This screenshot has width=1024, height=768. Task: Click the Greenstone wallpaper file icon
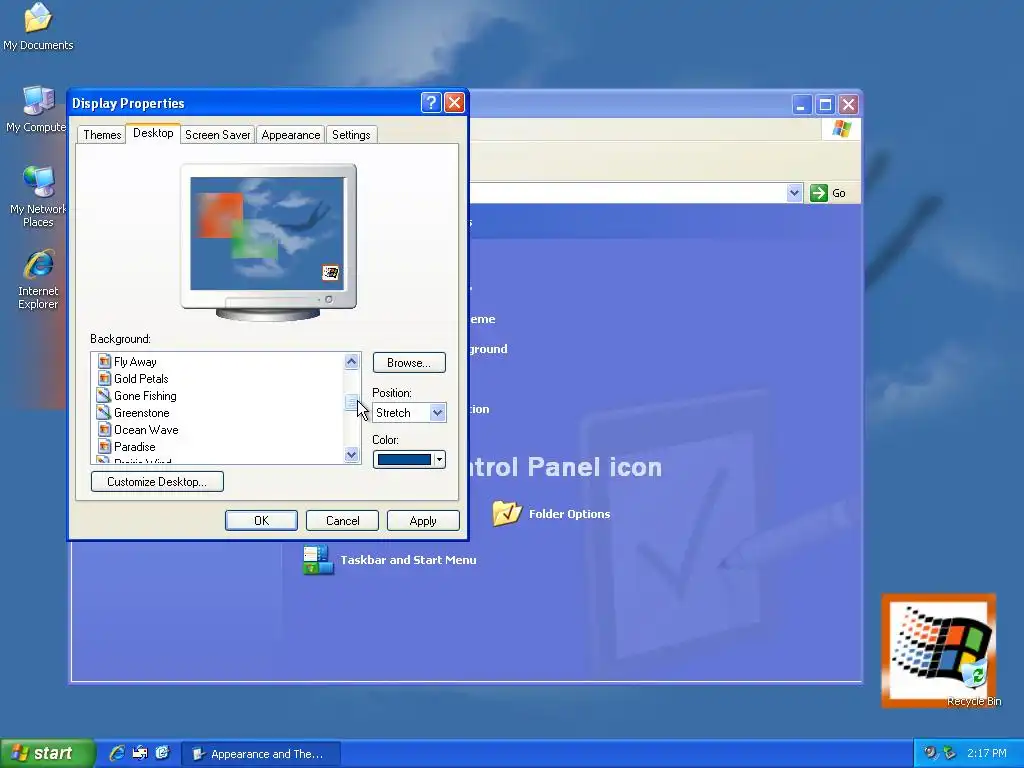[x=104, y=412]
